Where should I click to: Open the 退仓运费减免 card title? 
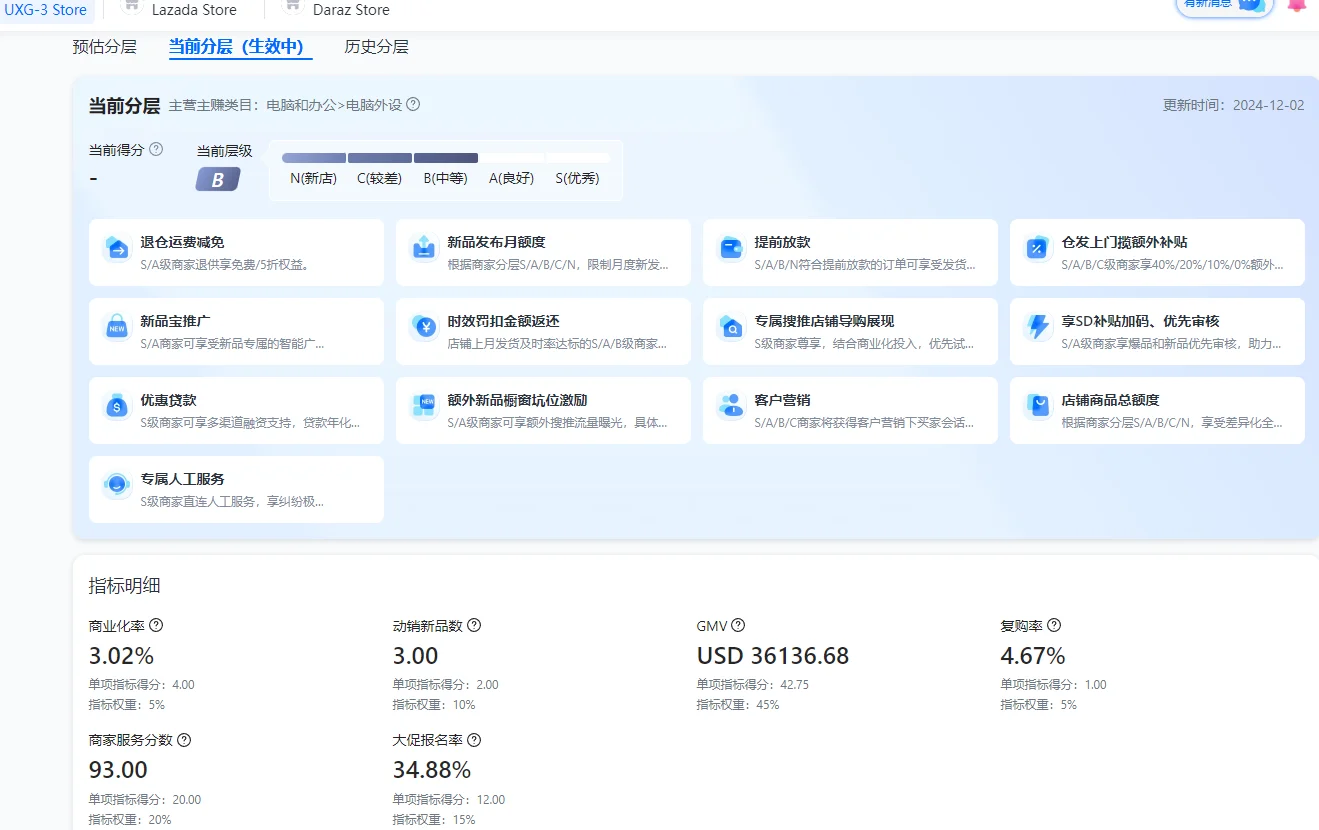(x=182, y=242)
